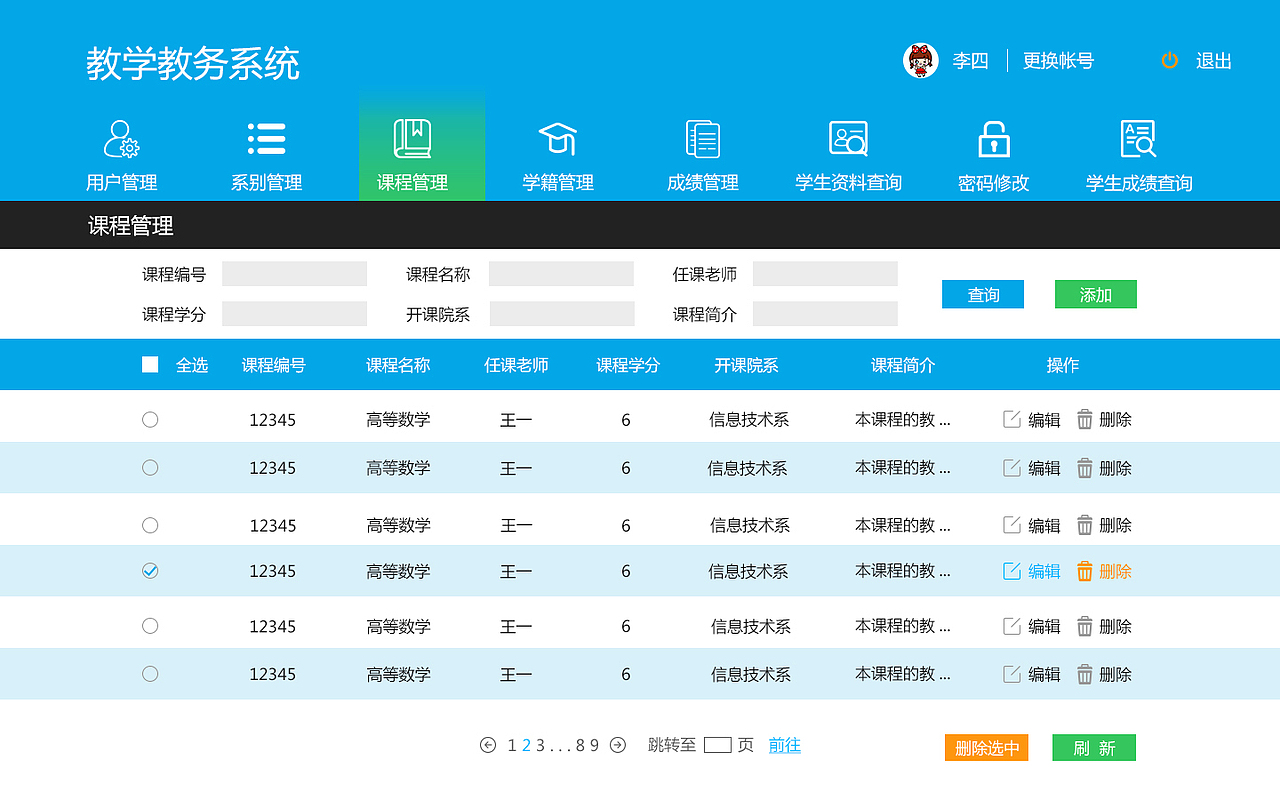Click 编辑 on the highlighted fourth row
This screenshot has height=800, width=1280.
click(1043, 572)
